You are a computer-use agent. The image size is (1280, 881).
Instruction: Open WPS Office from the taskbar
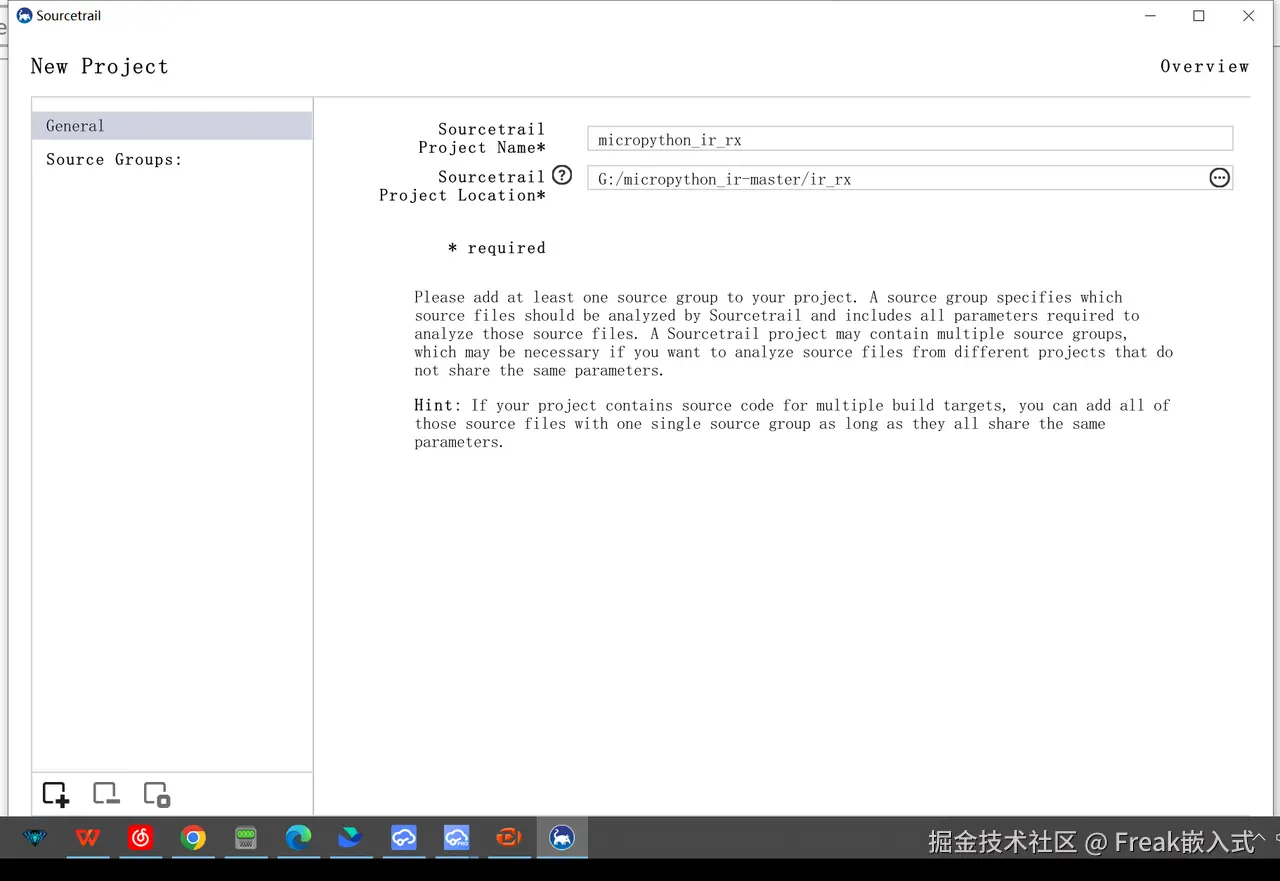pos(88,838)
